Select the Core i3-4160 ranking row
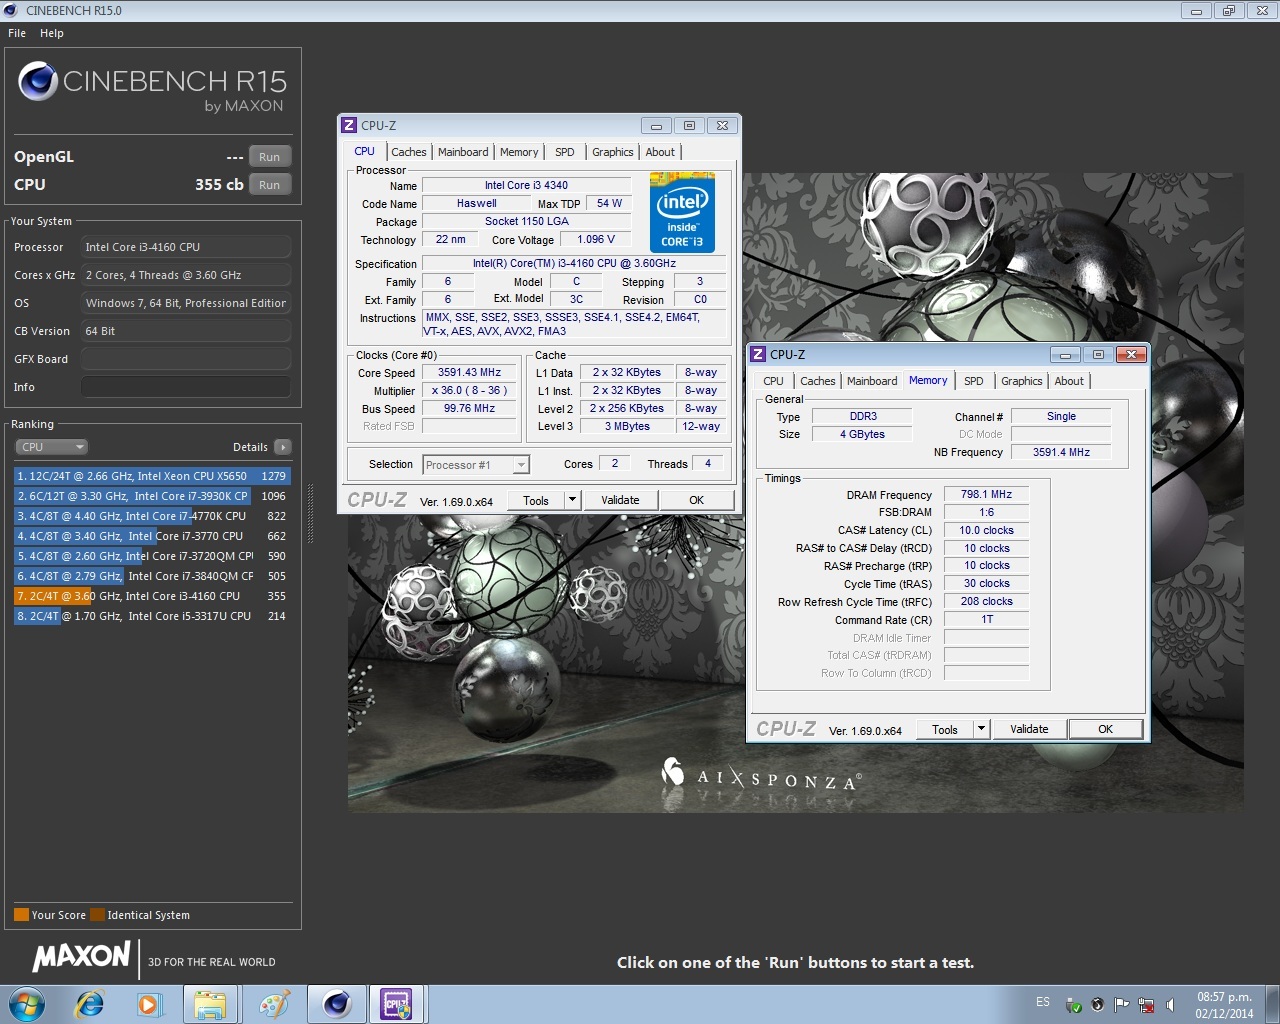Screen dimensions: 1280x1024 152,596
